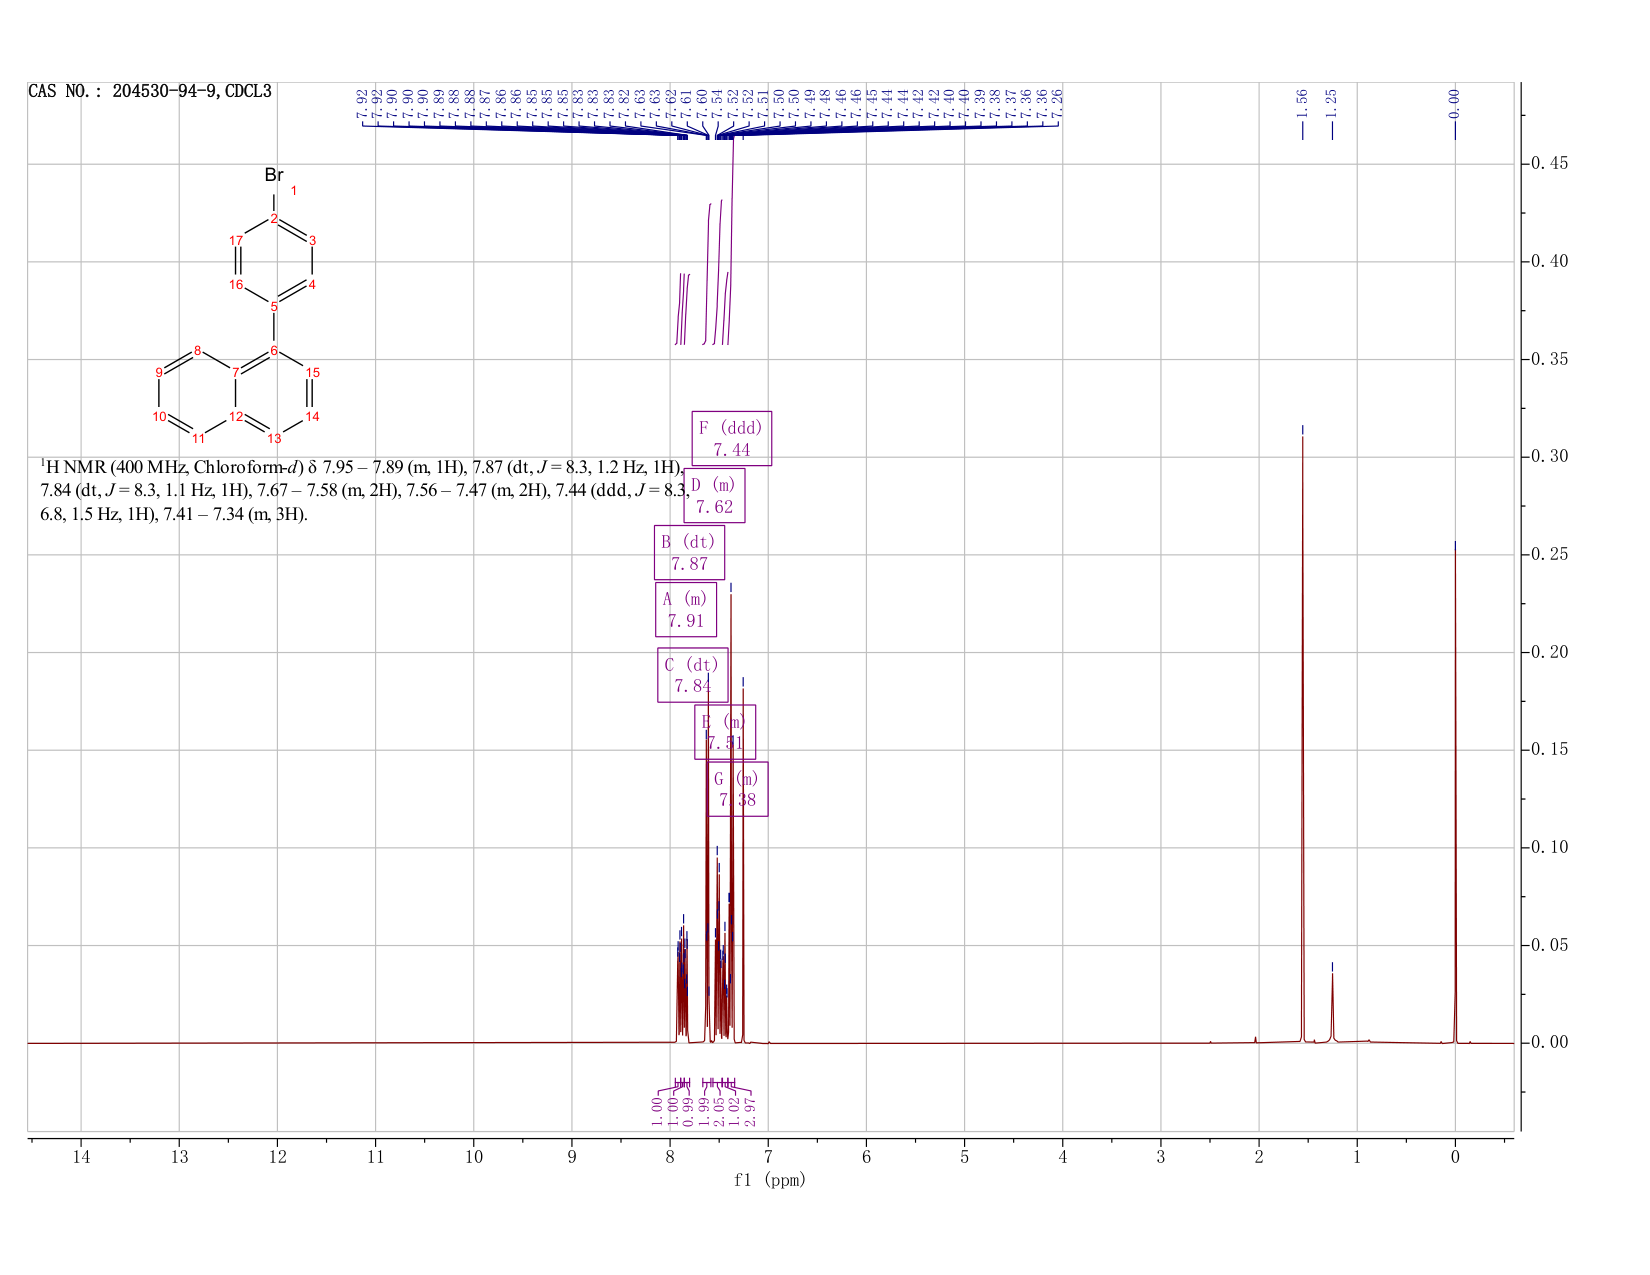Select the multiplet box G (m) 7.38
1650x1275 pixels.
tap(738, 789)
